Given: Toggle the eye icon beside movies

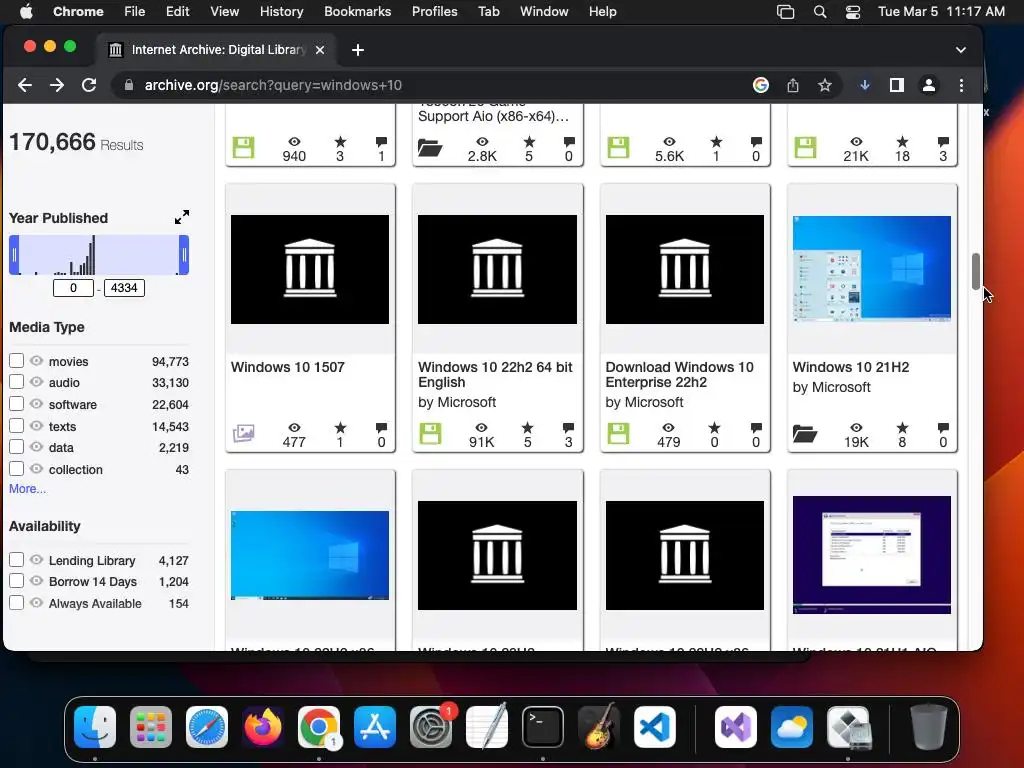Looking at the screenshot, I should 37,360.
